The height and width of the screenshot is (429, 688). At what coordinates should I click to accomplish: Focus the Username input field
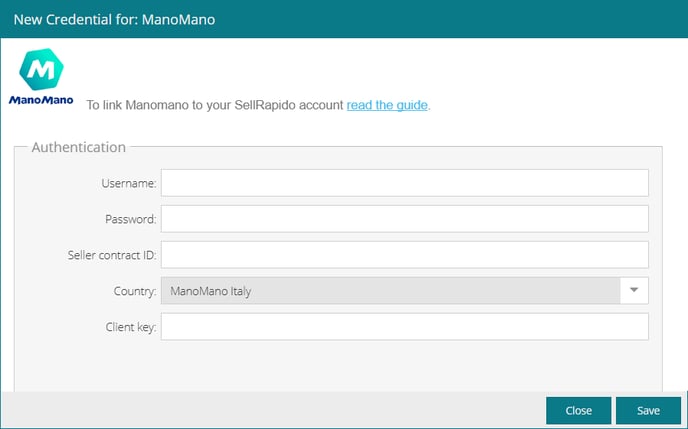point(405,183)
